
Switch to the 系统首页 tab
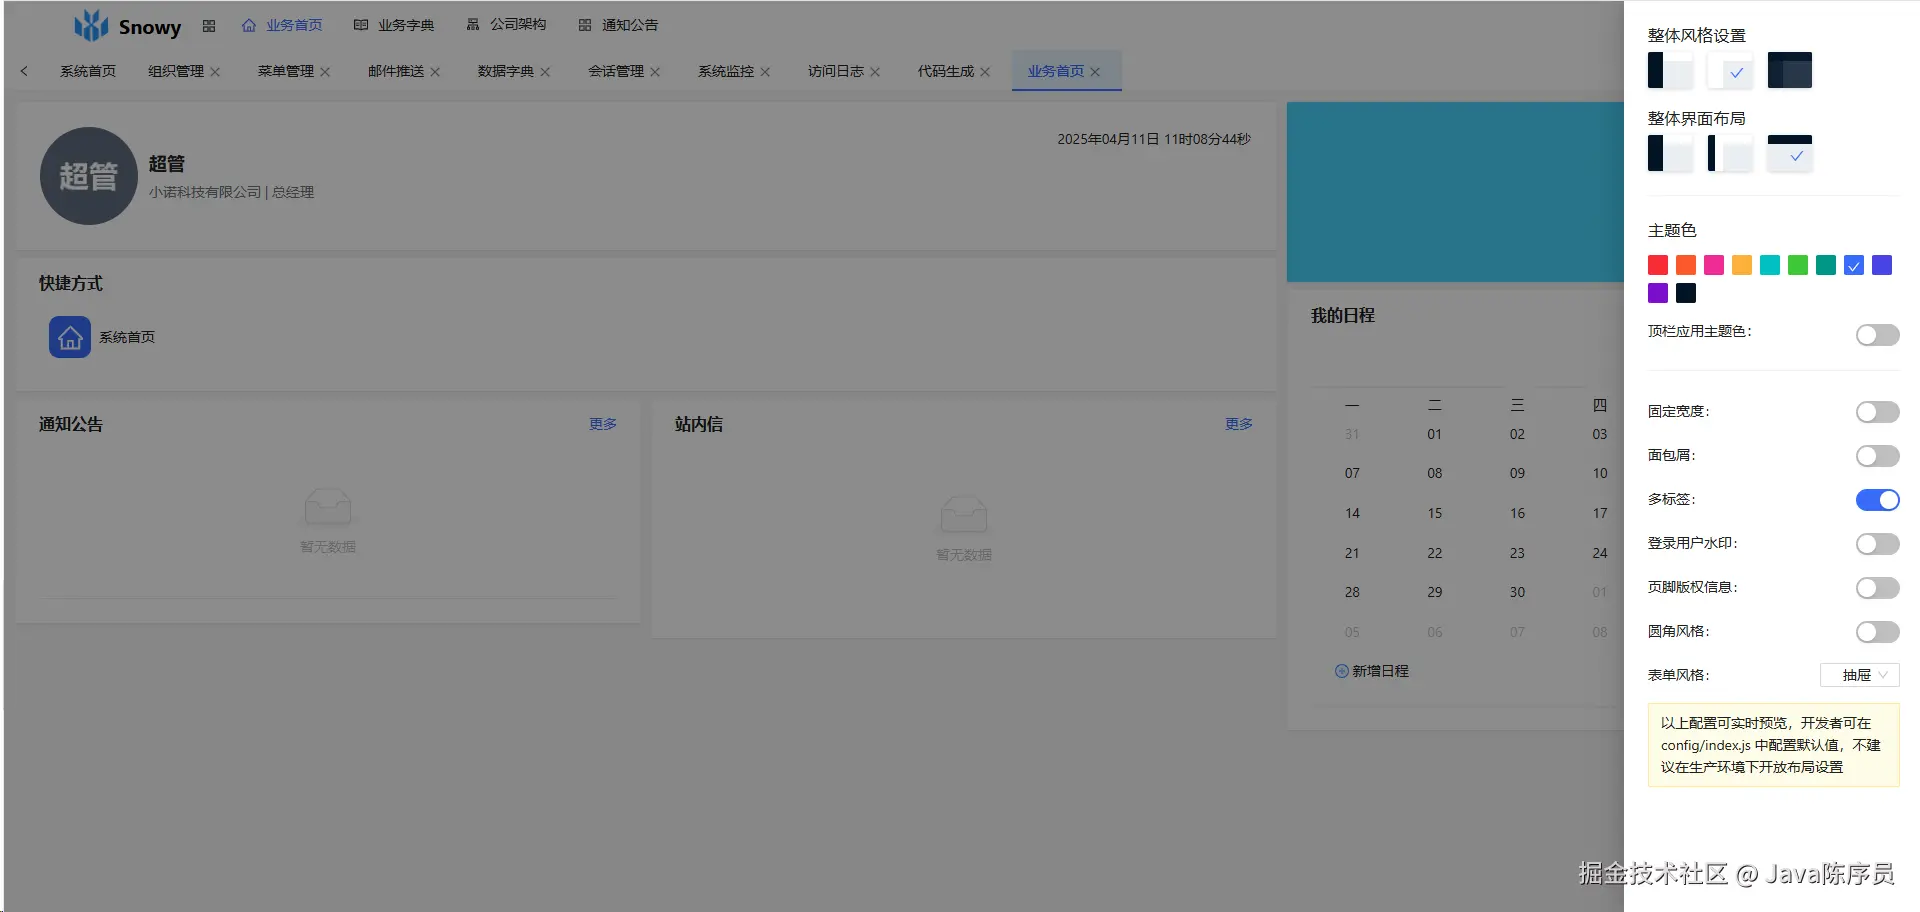88,71
